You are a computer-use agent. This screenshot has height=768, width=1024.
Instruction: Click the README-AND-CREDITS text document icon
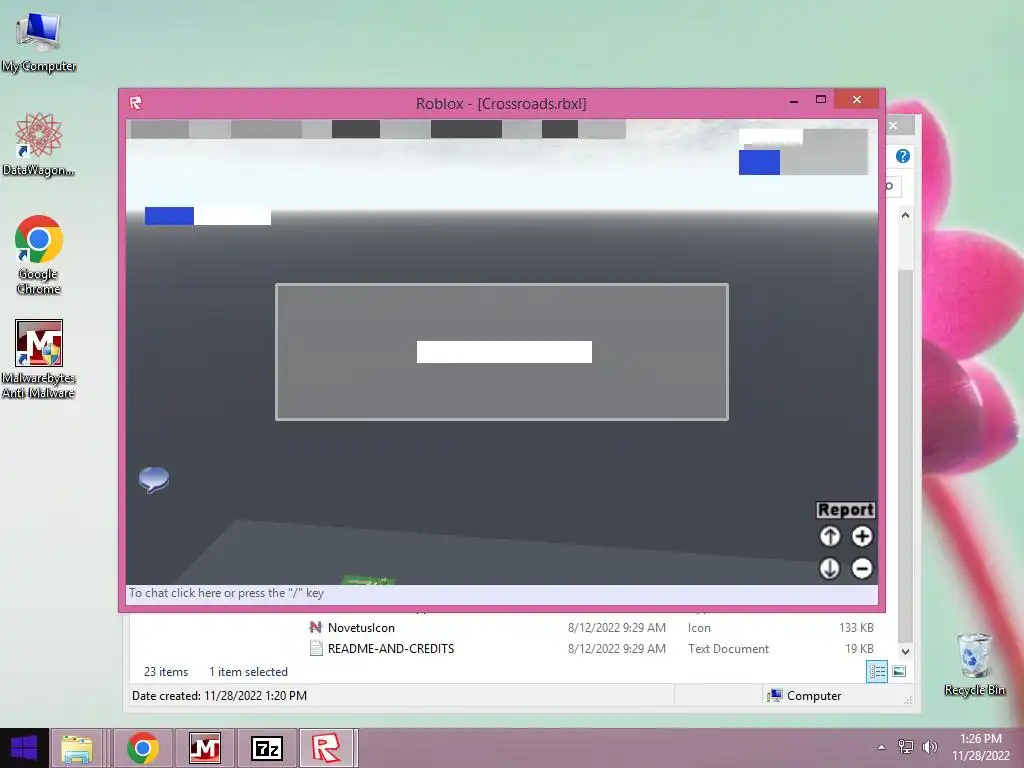click(316, 648)
